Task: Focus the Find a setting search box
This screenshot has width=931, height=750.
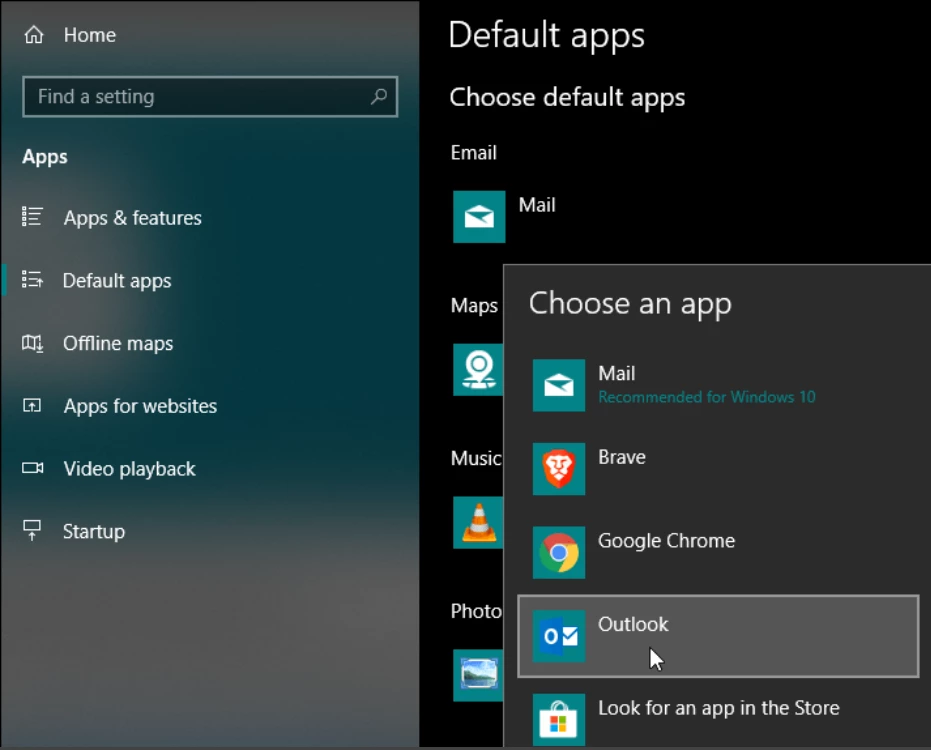Action: point(210,96)
